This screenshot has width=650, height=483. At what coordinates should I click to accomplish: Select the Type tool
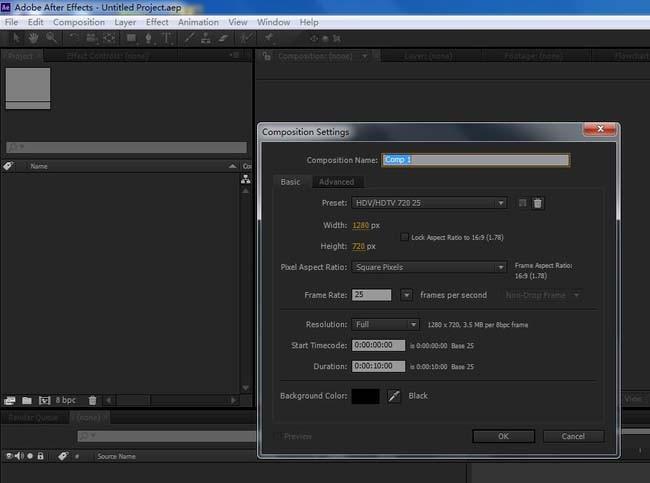click(x=166, y=38)
